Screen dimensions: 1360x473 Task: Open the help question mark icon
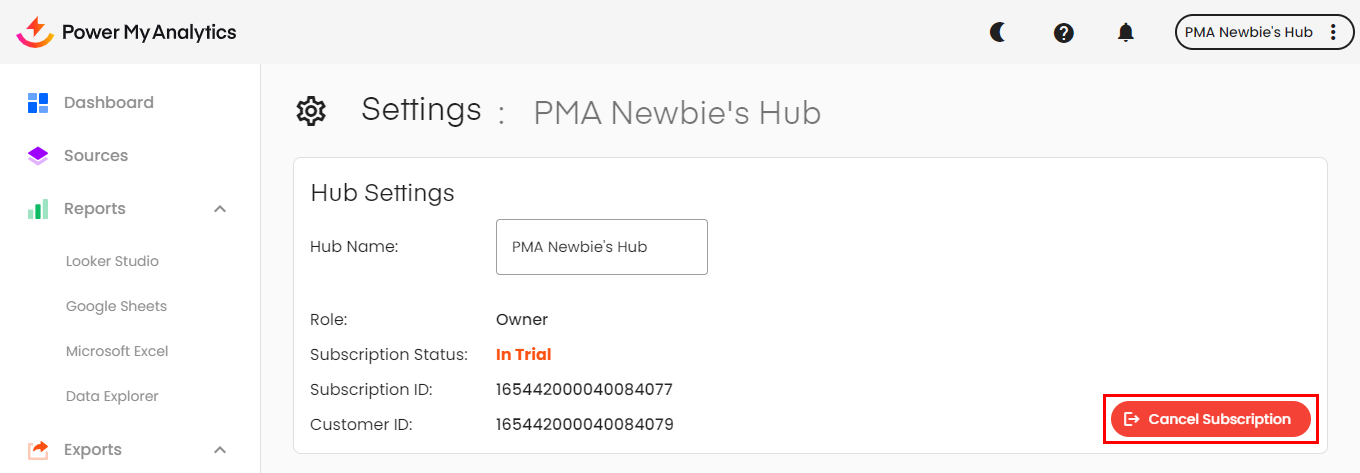point(1064,33)
